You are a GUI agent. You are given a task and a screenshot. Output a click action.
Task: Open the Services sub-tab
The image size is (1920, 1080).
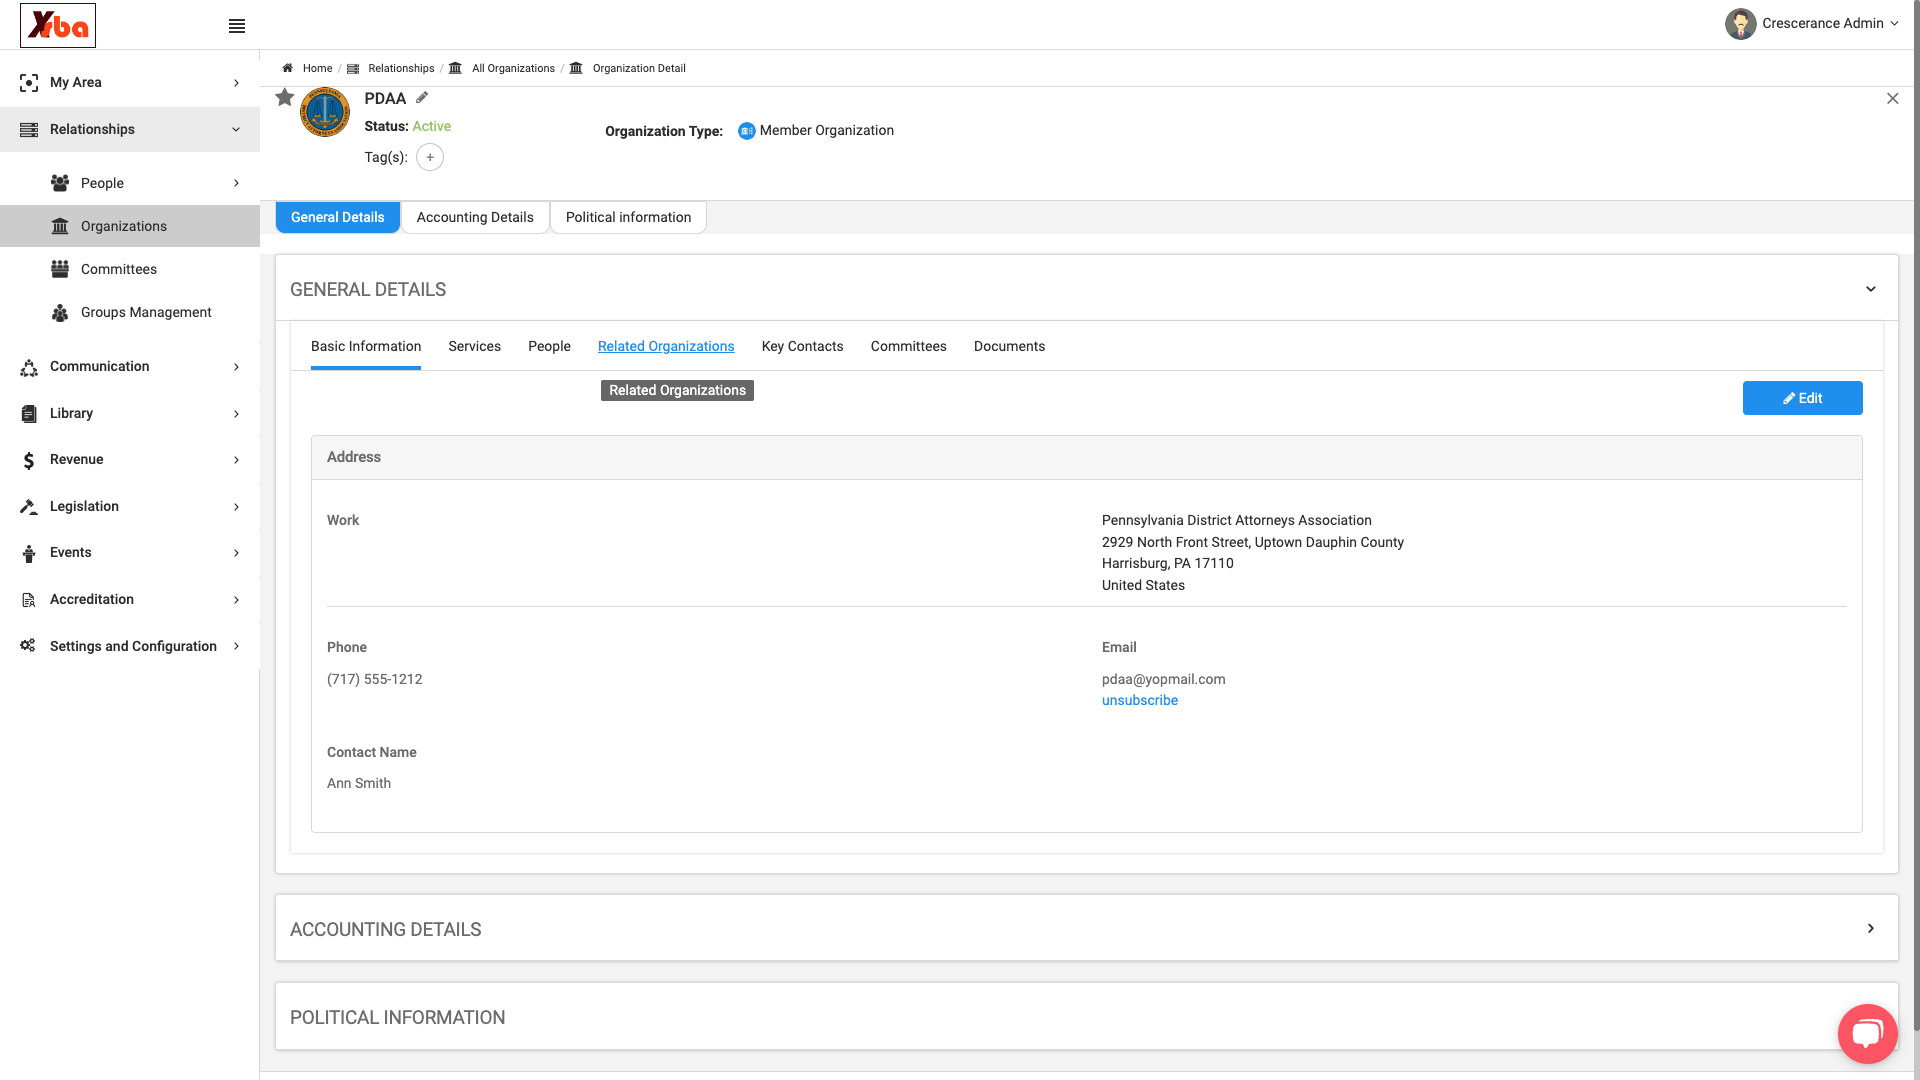(474, 346)
